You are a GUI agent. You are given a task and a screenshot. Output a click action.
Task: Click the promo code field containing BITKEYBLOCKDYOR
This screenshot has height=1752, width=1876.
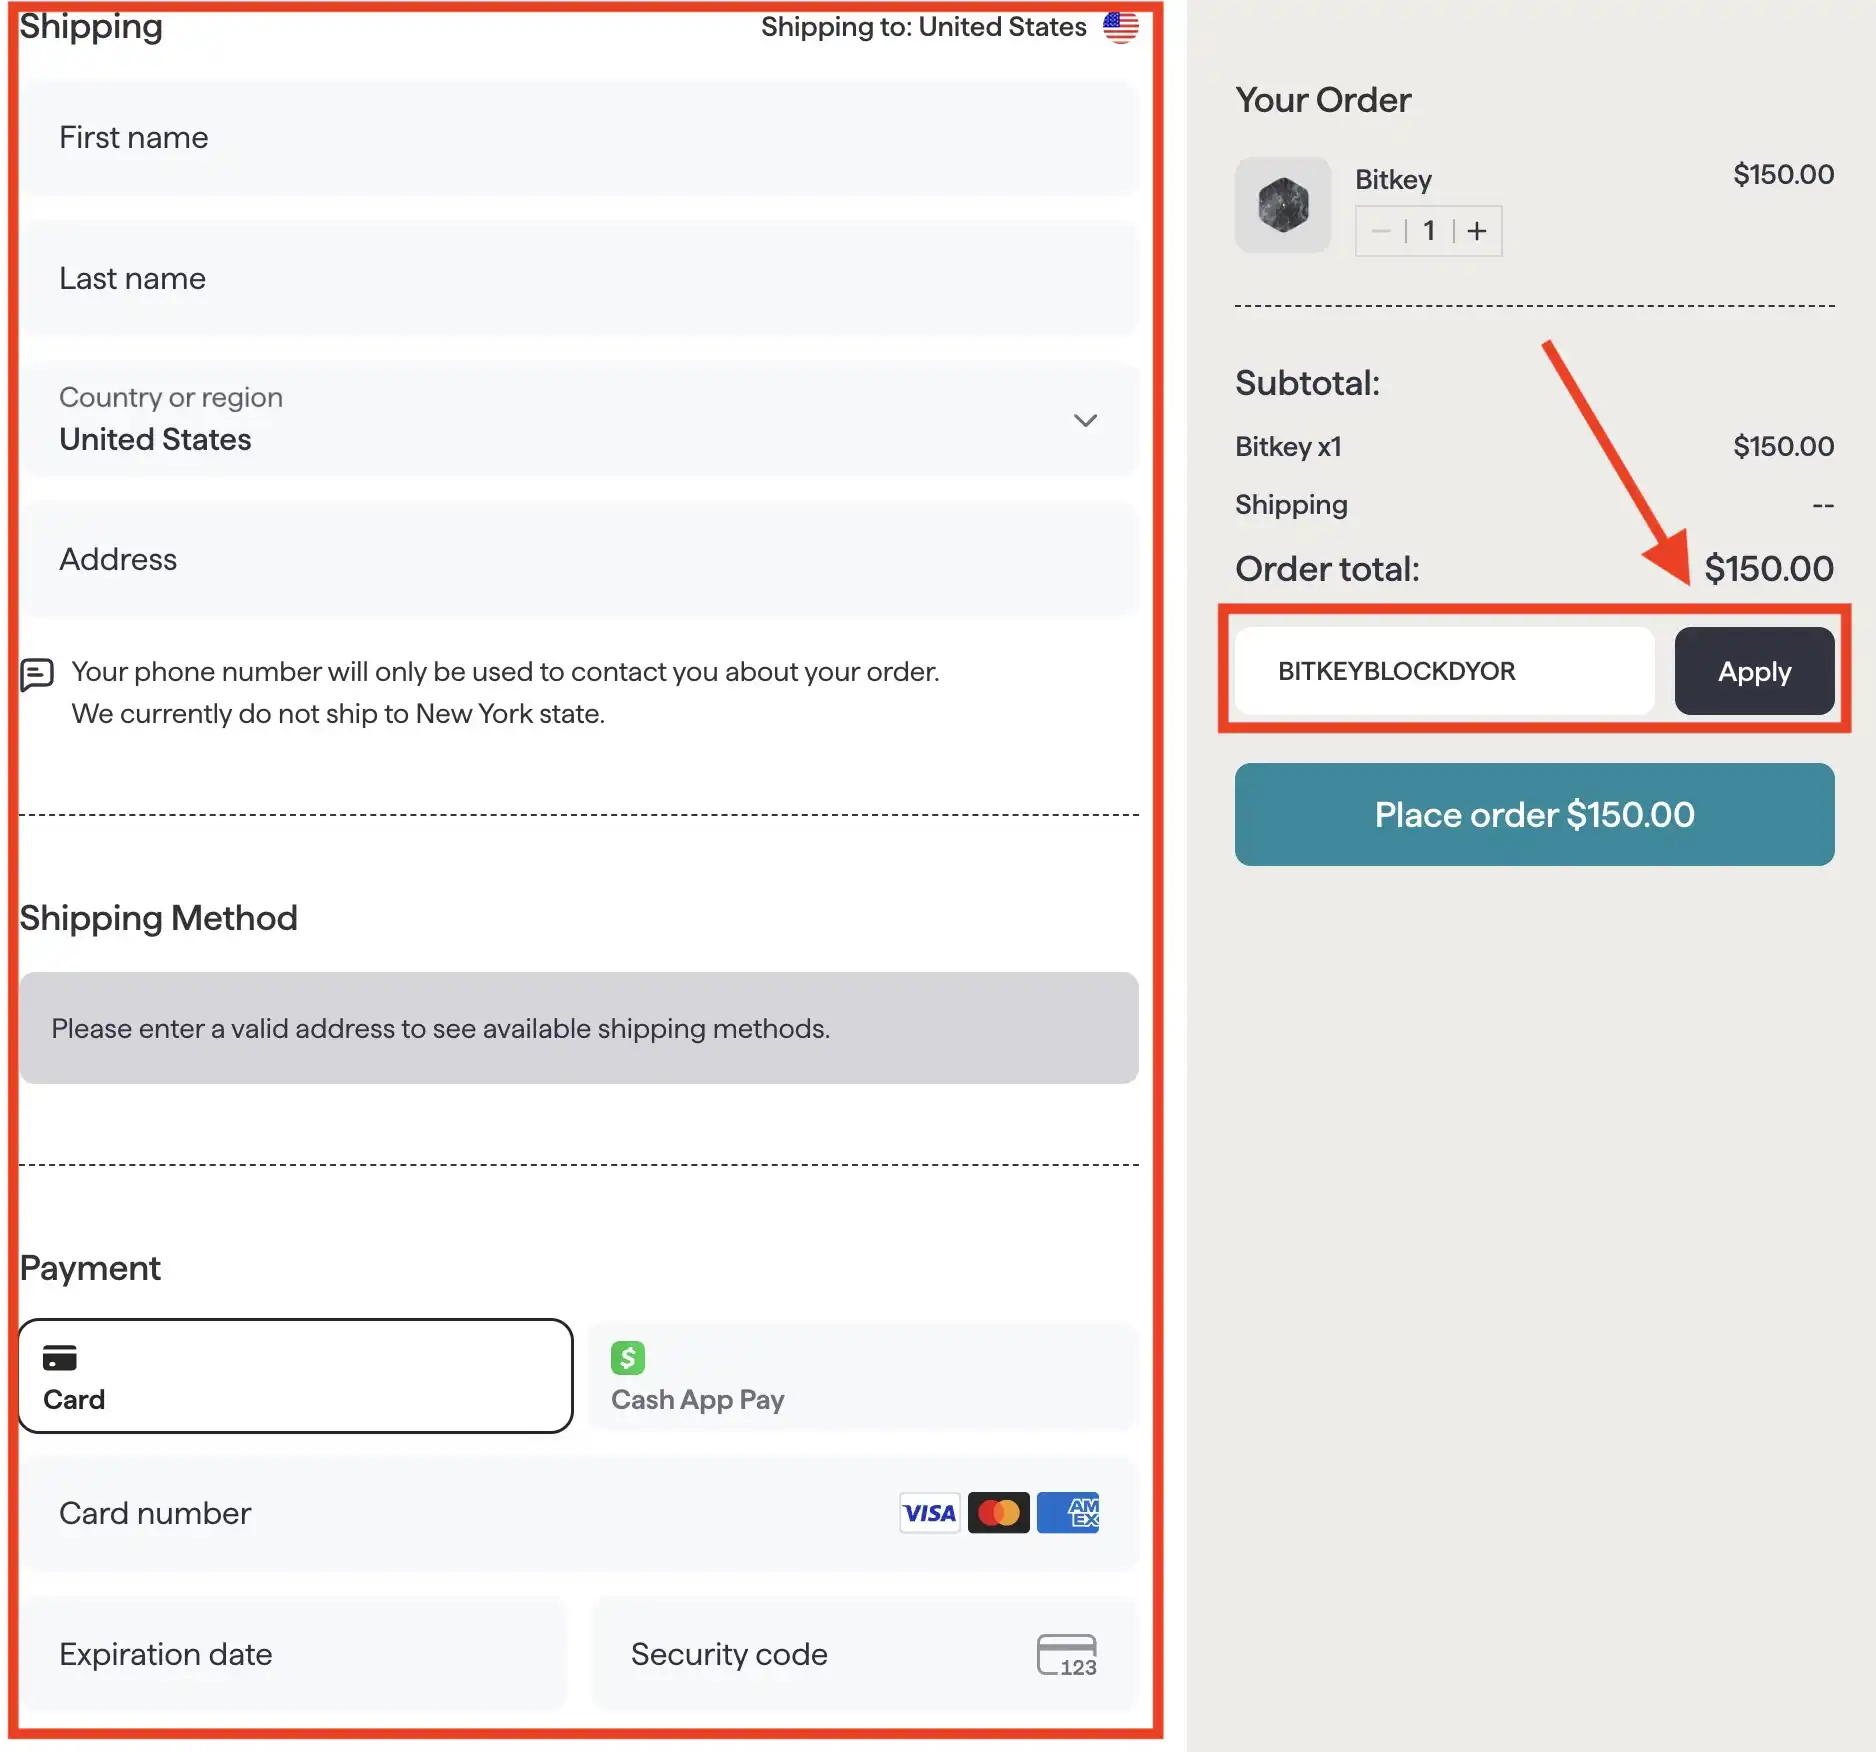click(x=1445, y=671)
